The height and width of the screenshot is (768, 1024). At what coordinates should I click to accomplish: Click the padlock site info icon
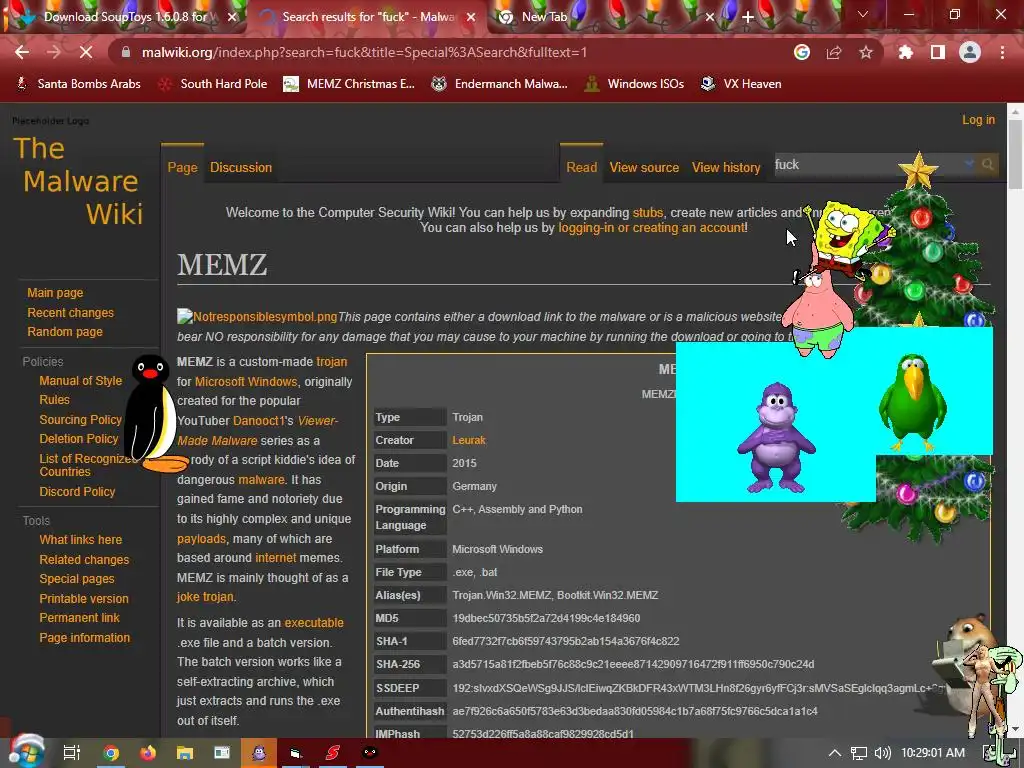[126, 52]
